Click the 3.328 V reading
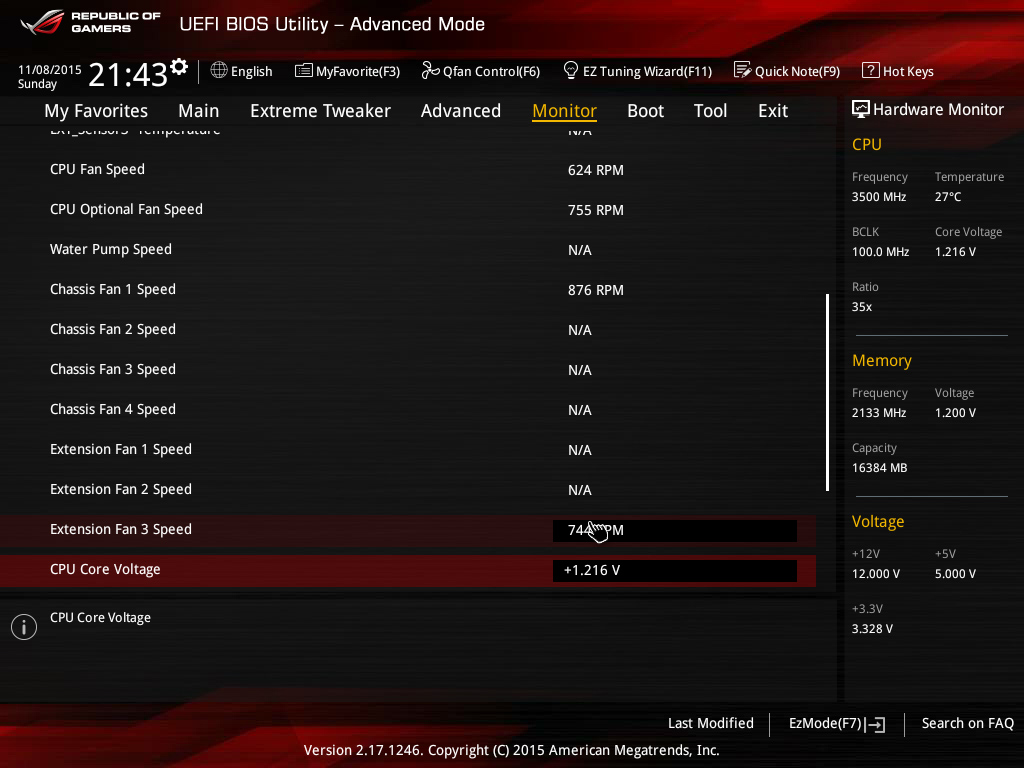 [x=872, y=628]
